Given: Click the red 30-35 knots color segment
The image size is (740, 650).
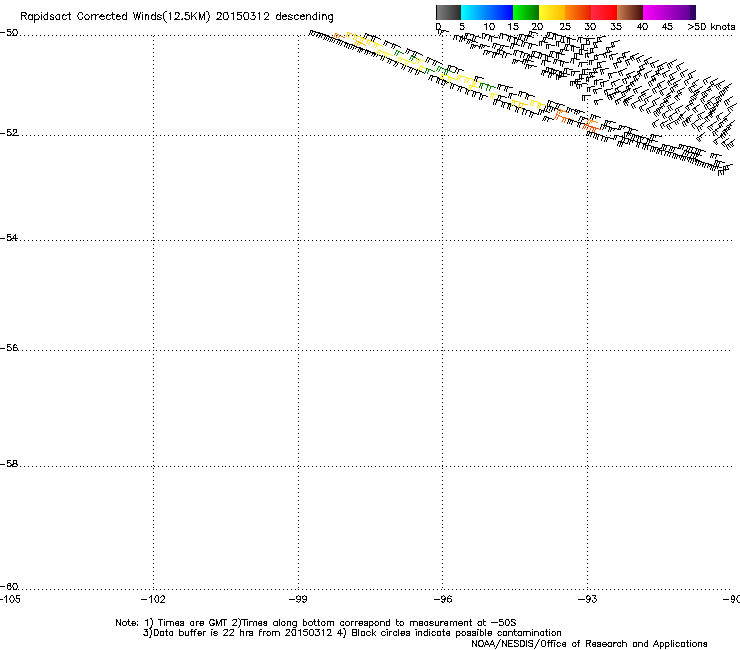Looking at the screenshot, I should [x=604, y=12].
